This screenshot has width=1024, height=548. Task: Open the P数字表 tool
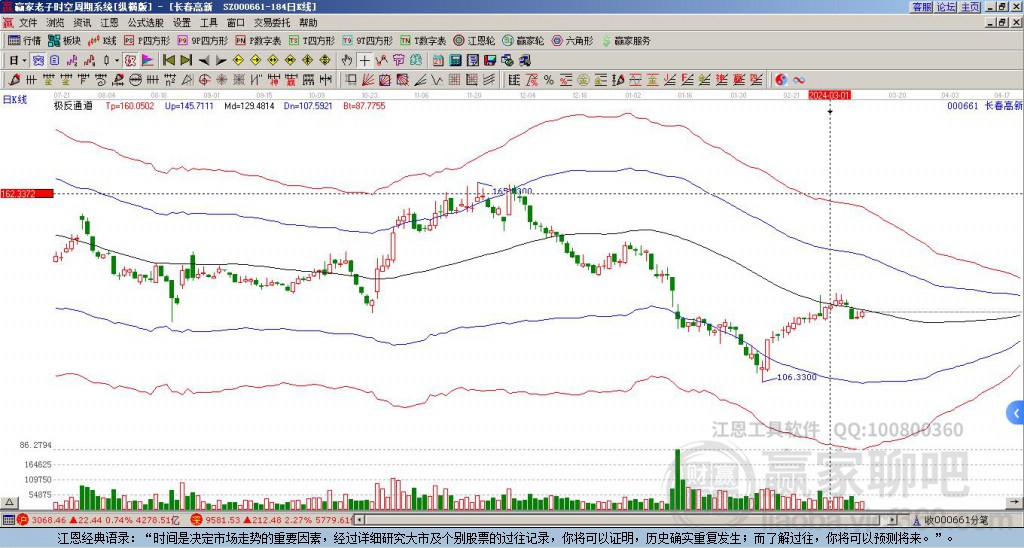[258, 40]
